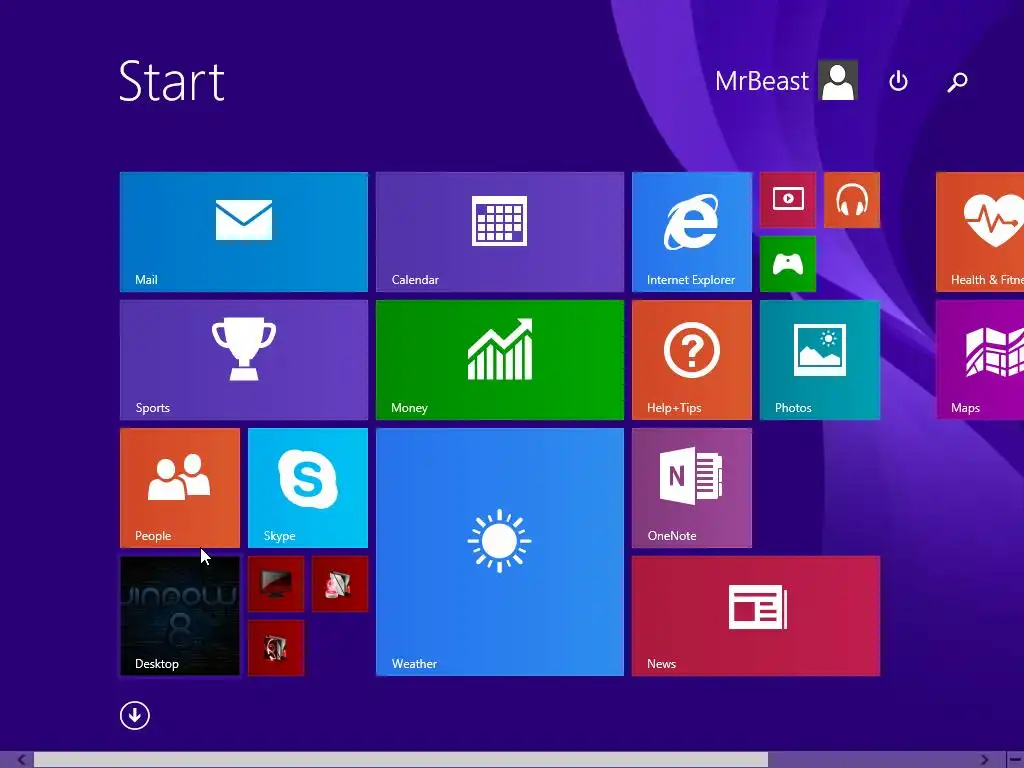This screenshot has width=1024, height=768.
Task: Launch Internet Explorer tile
Action: (x=692, y=232)
